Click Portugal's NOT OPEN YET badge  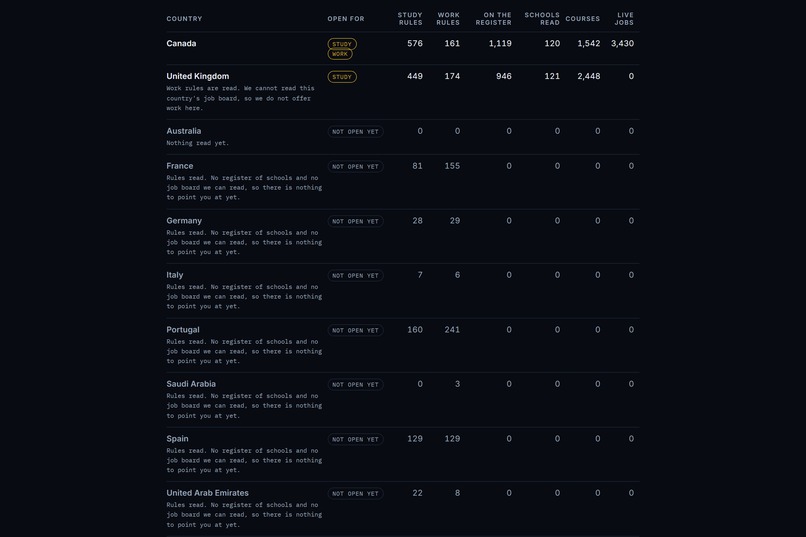pos(355,330)
